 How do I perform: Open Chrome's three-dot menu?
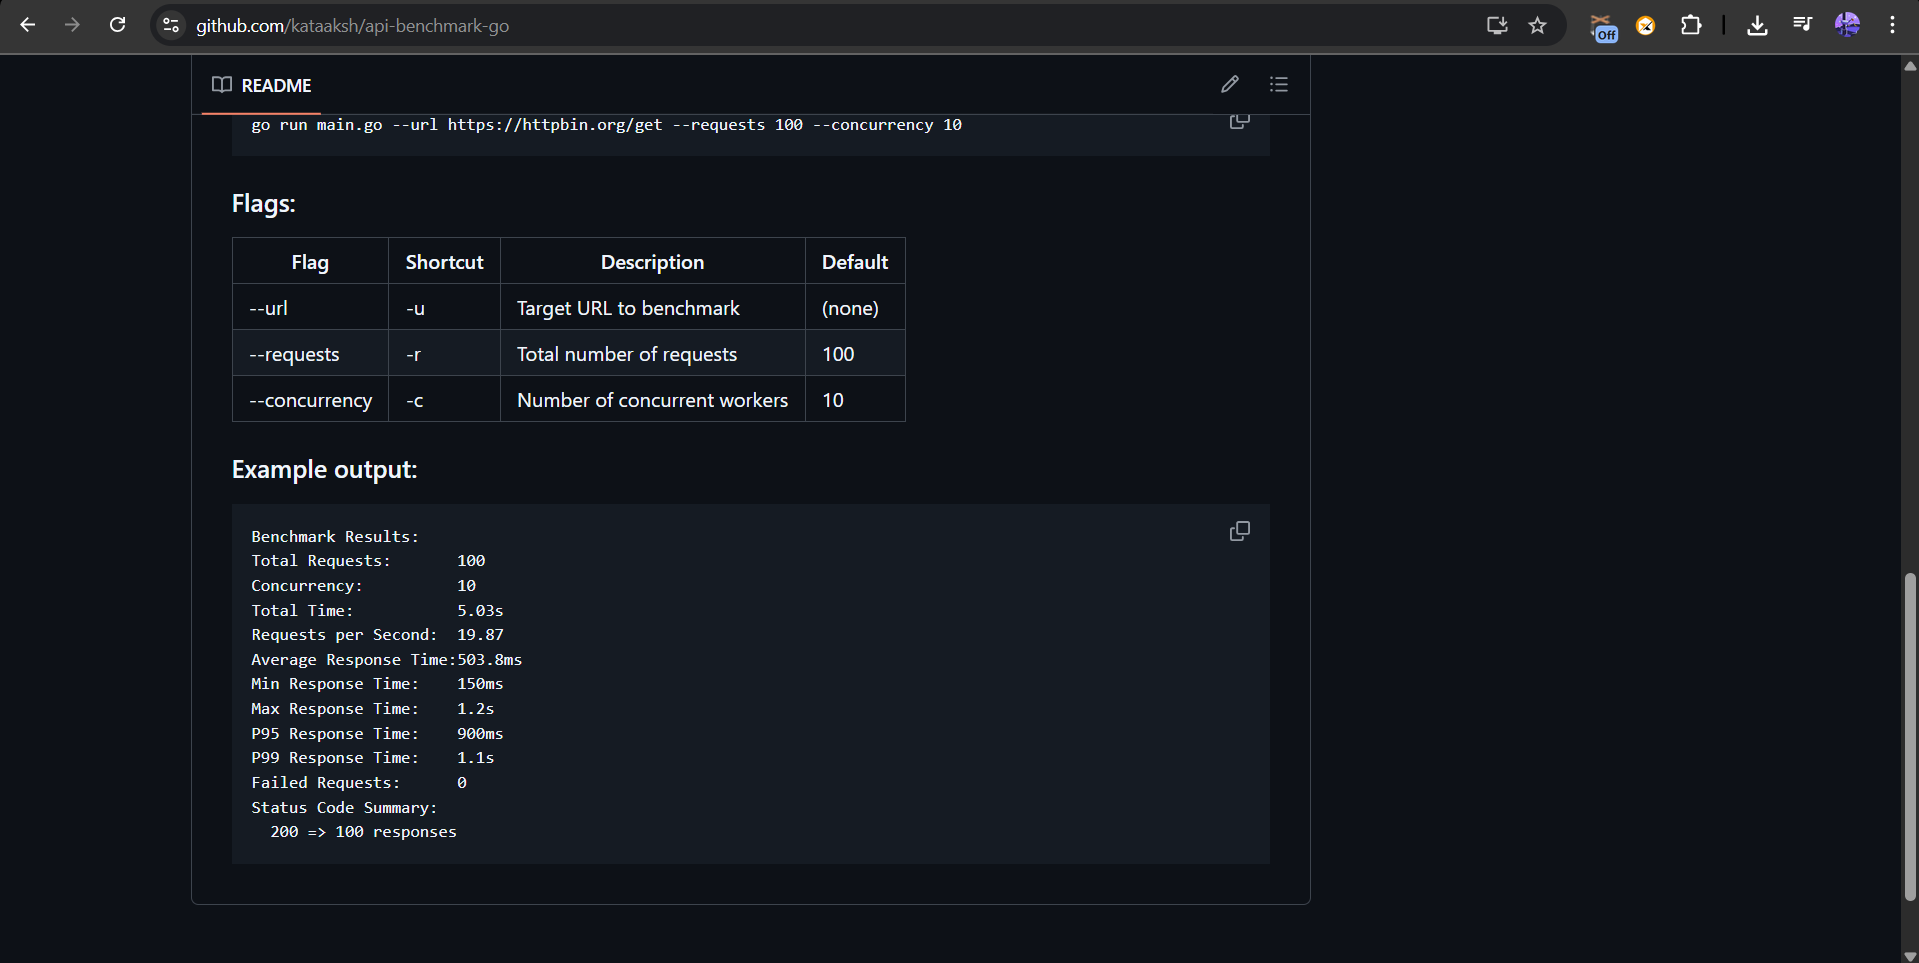(x=1892, y=25)
